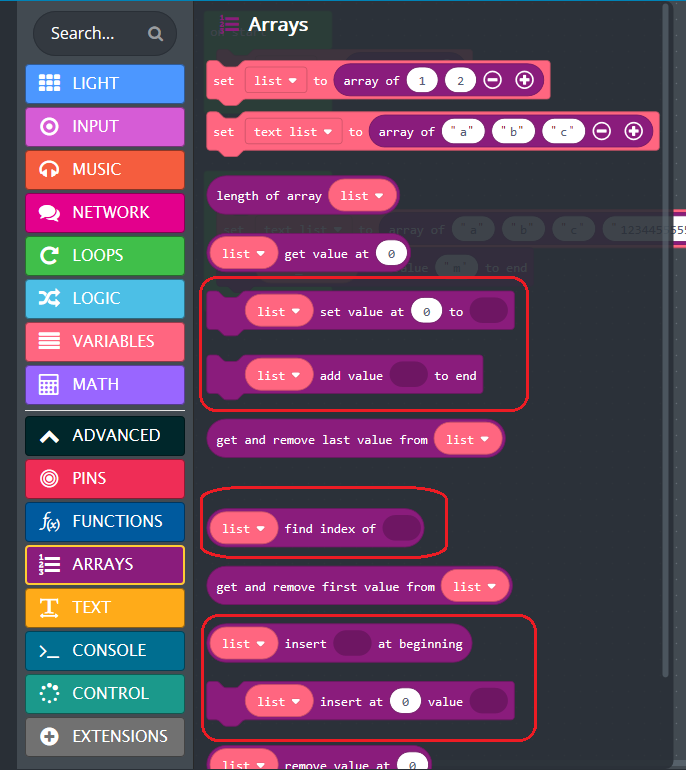Edit value 2 in 'array of' block
Image resolution: width=686 pixels, height=770 pixels.
(460, 81)
